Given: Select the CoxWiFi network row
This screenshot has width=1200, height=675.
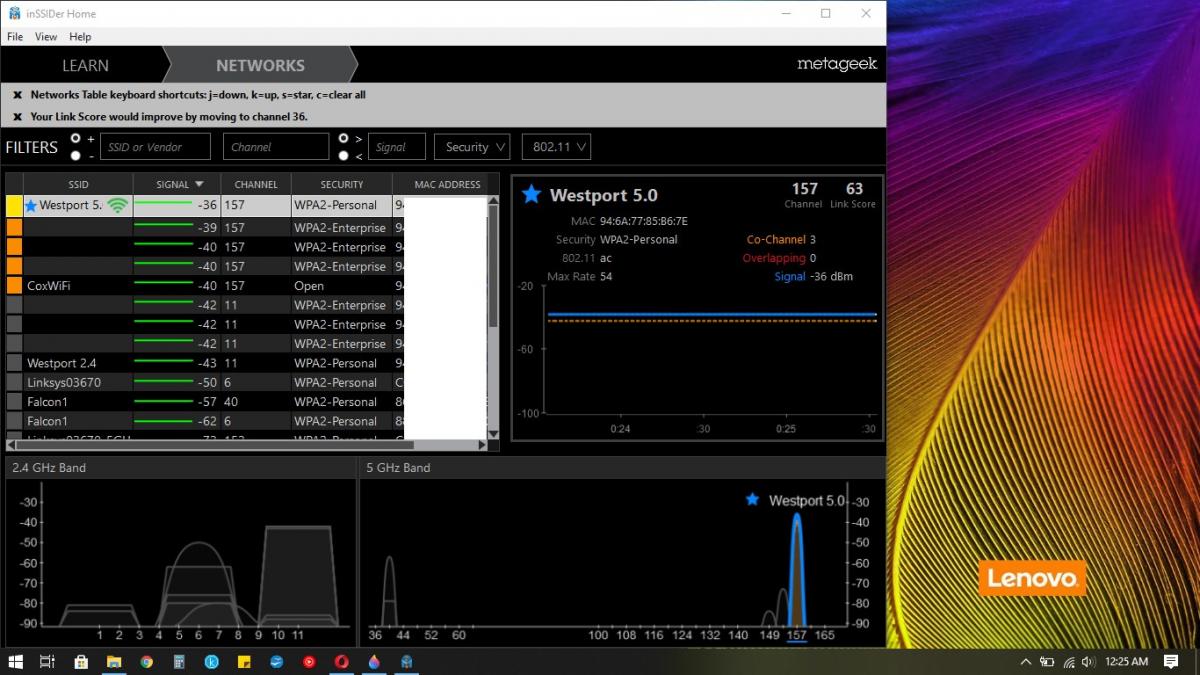Looking at the screenshot, I should click(x=246, y=285).
